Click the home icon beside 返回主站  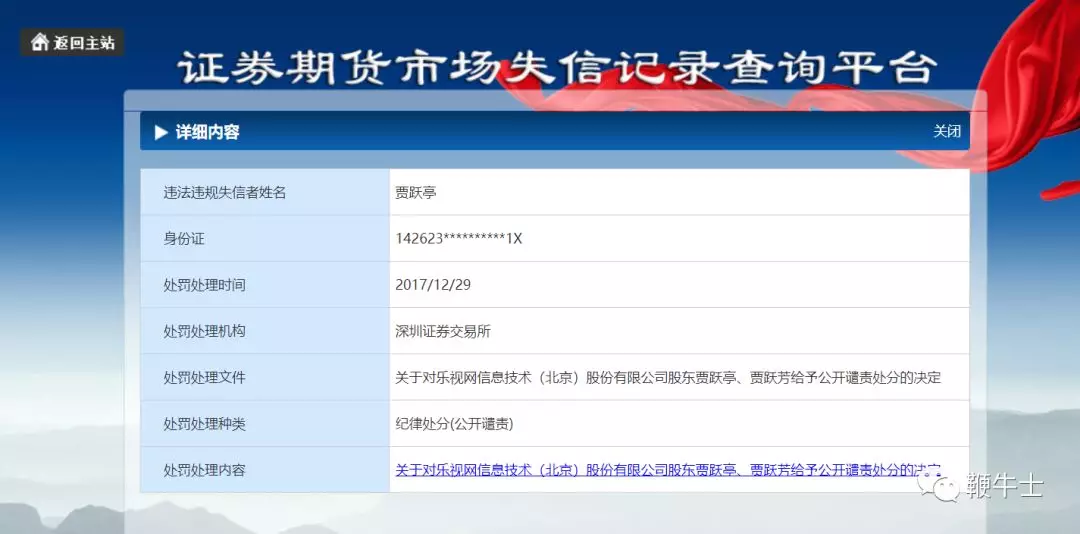tap(40, 42)
